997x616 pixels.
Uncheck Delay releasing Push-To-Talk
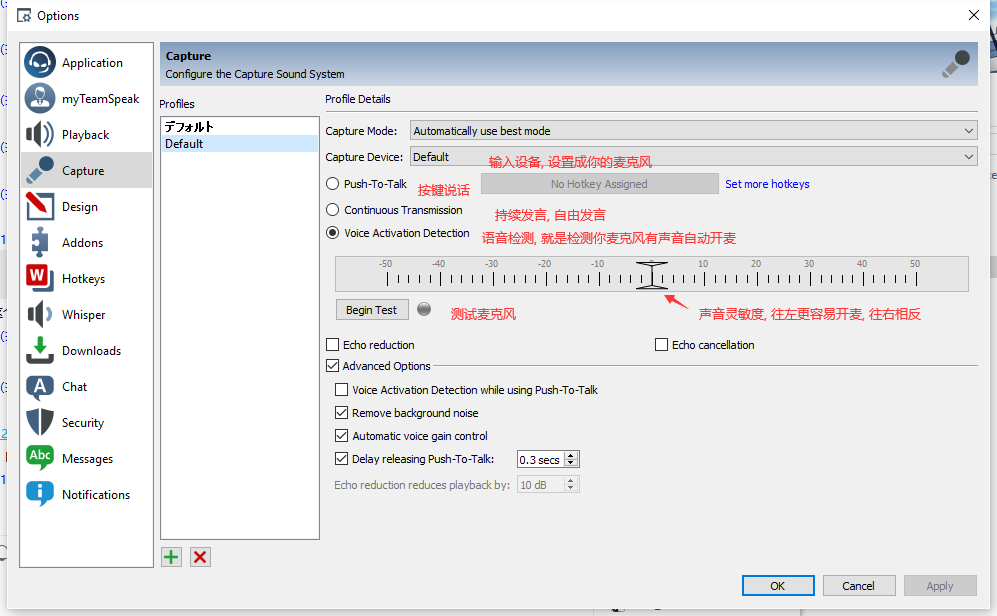341,458
